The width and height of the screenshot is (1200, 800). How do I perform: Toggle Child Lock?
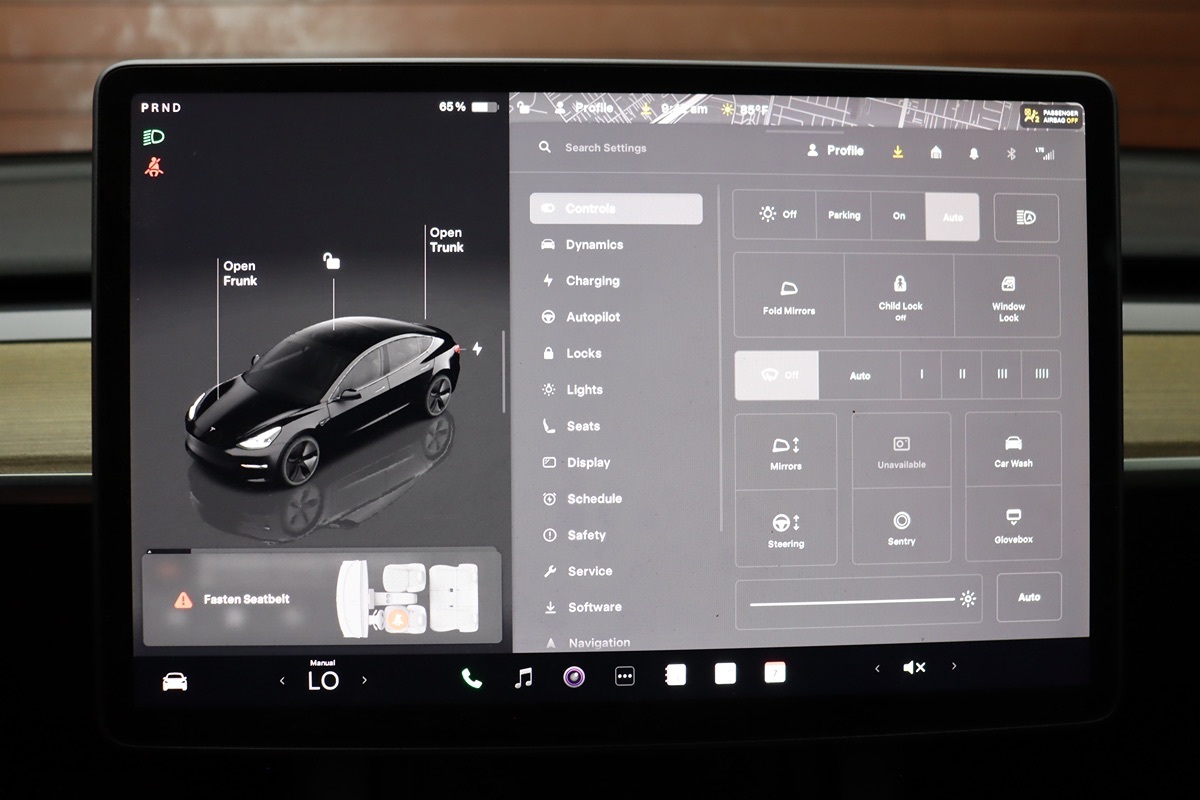(x=900, y=296)
